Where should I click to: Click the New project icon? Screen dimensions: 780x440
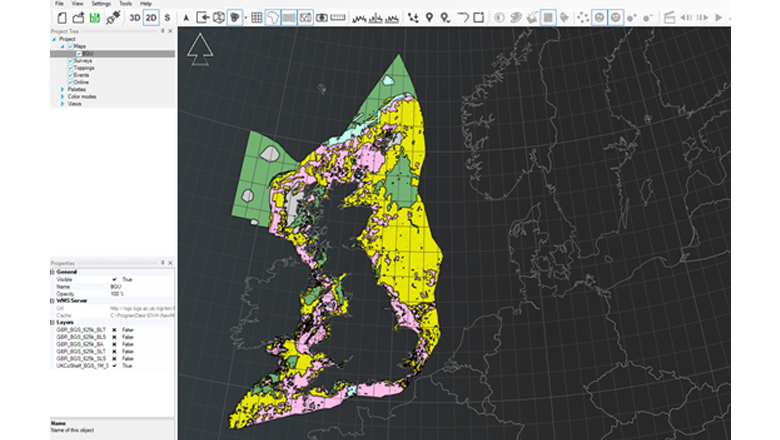coord(62,18)
